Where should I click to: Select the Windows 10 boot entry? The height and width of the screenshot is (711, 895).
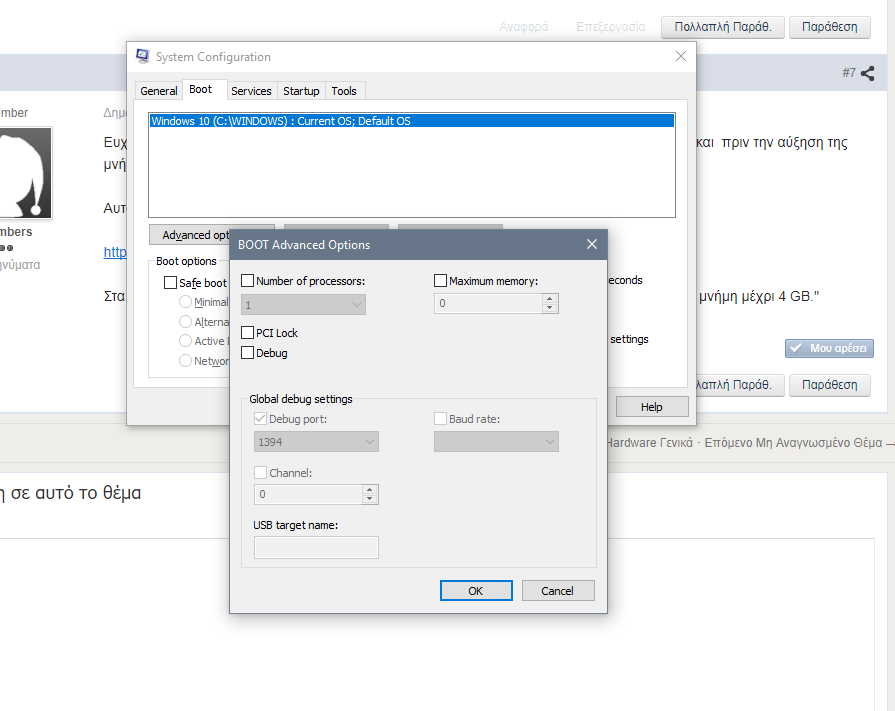412,121
